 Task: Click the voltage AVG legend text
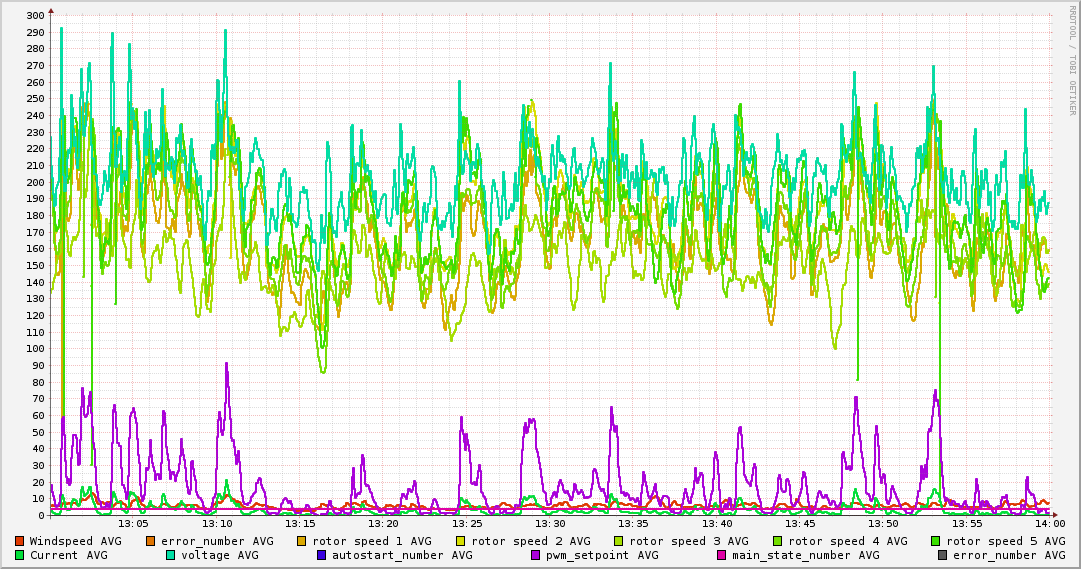[x=219, y=555]
